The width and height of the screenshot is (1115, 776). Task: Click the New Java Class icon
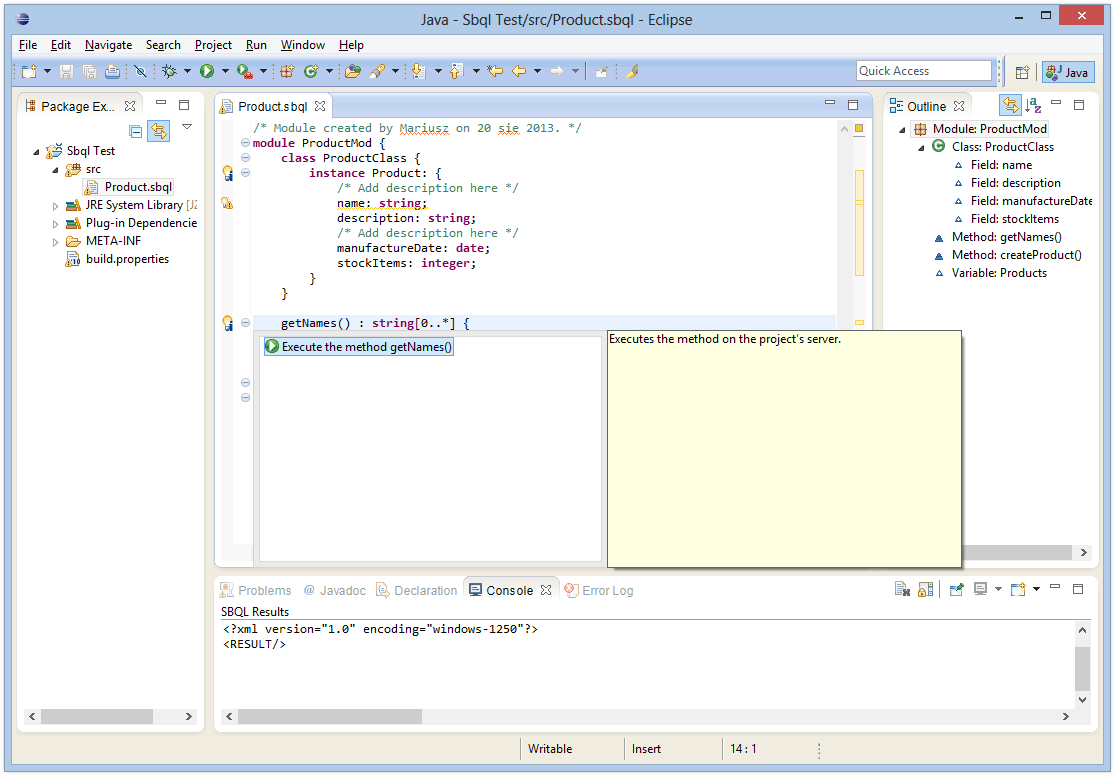pyautogui.click(x=311, y=71)
